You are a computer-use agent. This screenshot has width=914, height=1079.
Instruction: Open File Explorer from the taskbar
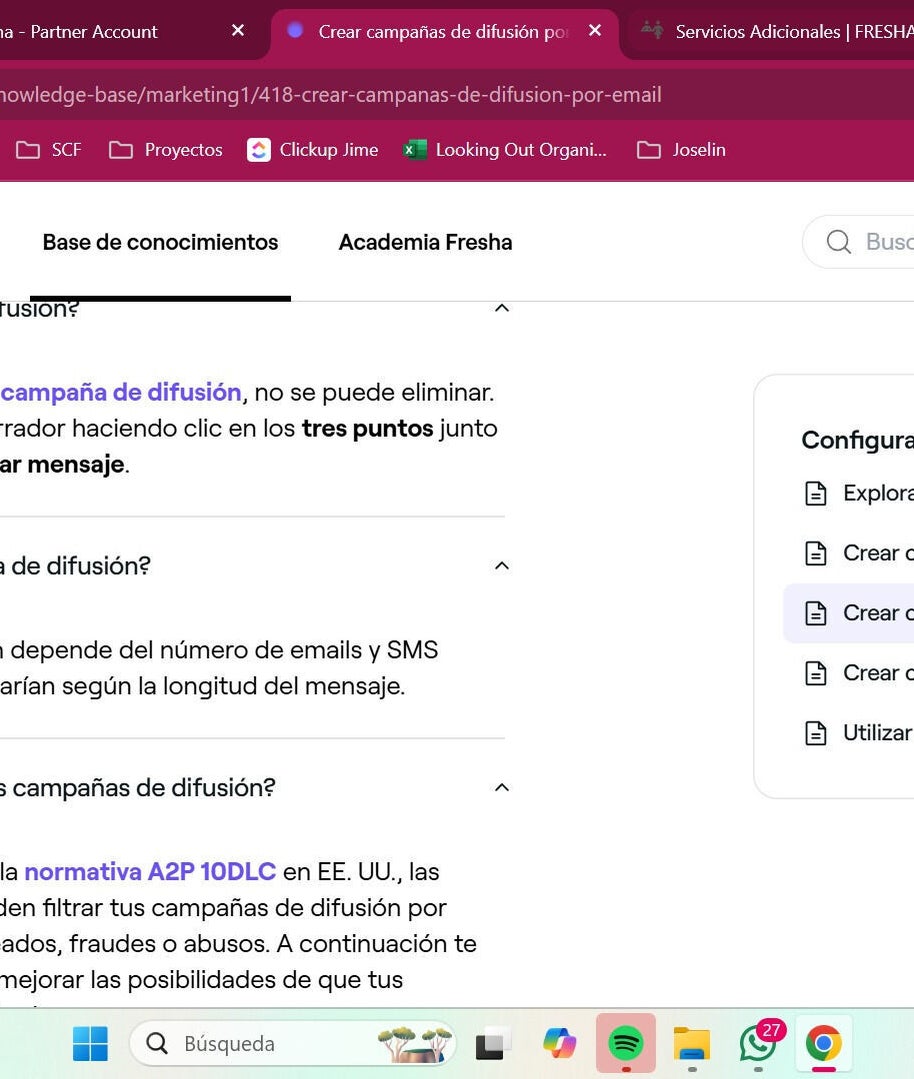tap(691, 1043)
